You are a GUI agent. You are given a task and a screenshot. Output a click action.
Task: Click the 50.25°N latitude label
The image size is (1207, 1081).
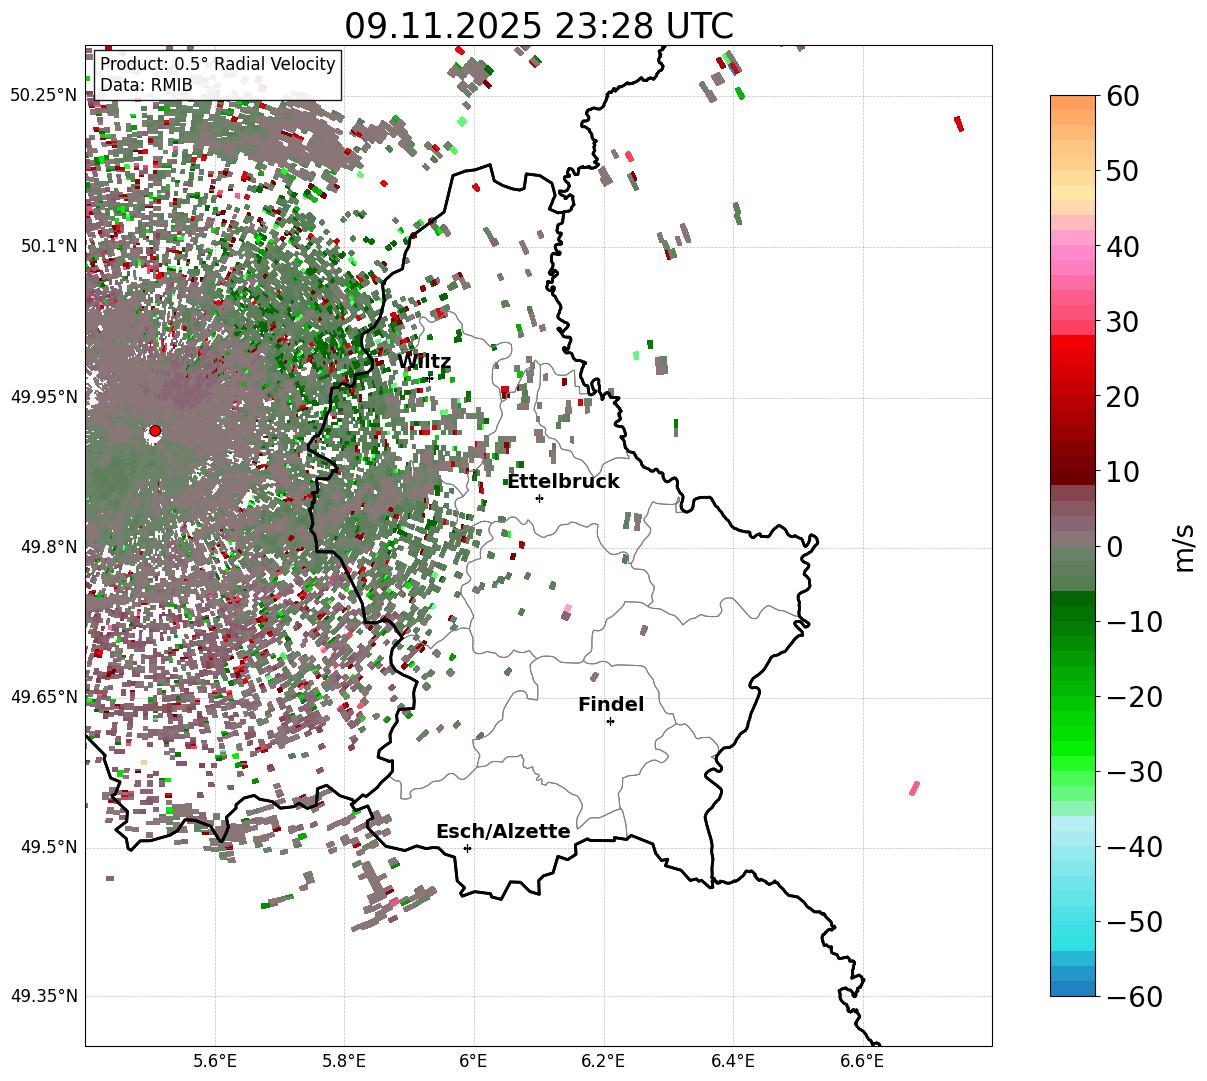[44, 95]
